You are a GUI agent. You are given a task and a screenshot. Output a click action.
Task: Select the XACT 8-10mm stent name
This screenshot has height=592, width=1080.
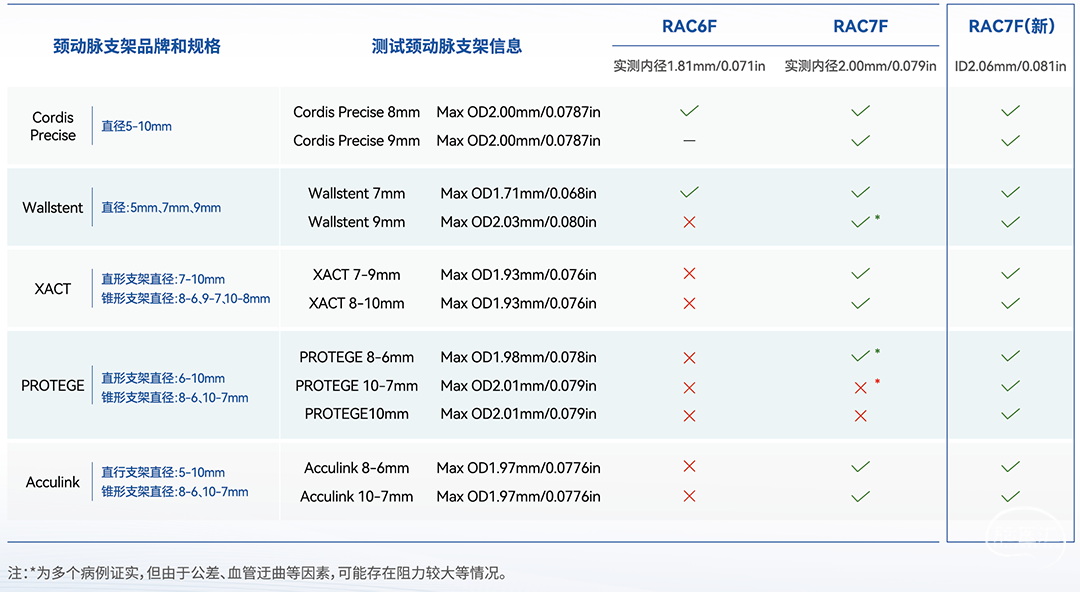pos(356,303)
